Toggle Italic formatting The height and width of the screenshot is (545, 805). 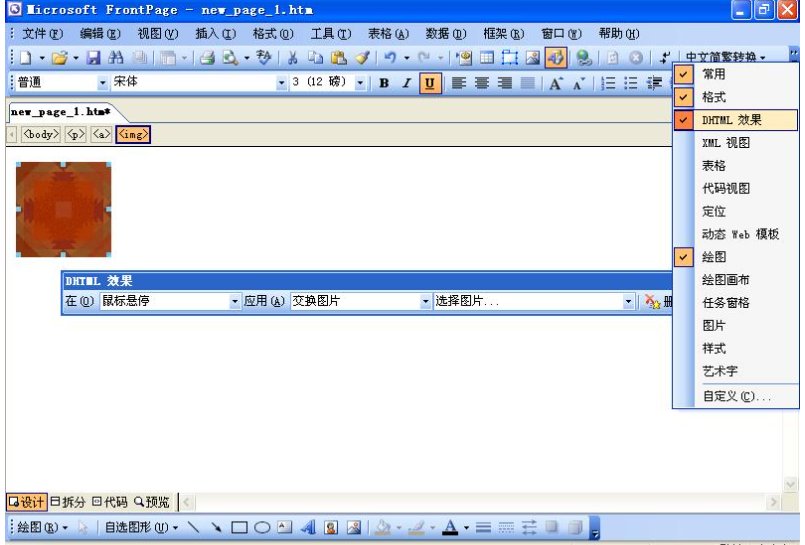pos(407,83)
